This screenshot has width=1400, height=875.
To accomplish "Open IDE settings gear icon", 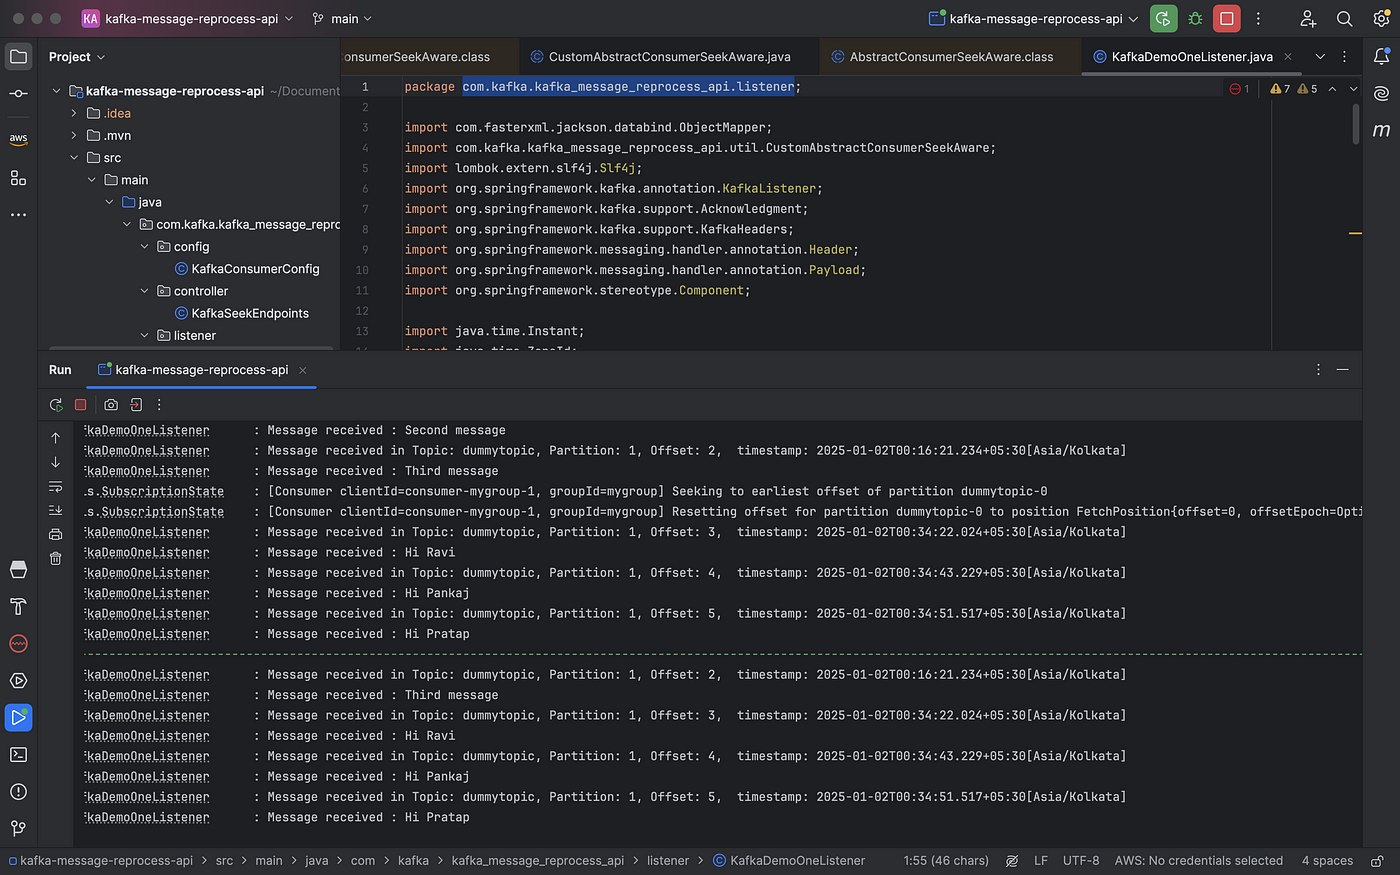I will (x=1381, y=18).
